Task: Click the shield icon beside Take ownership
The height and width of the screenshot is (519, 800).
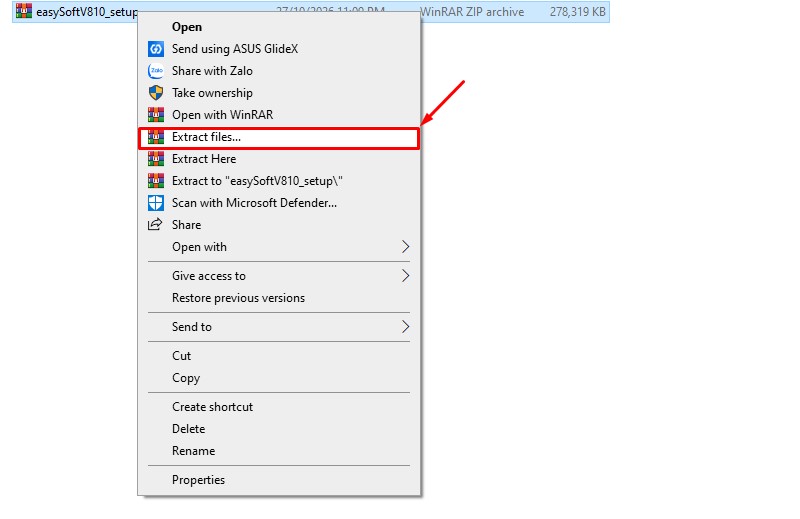Action: (156, 93)
